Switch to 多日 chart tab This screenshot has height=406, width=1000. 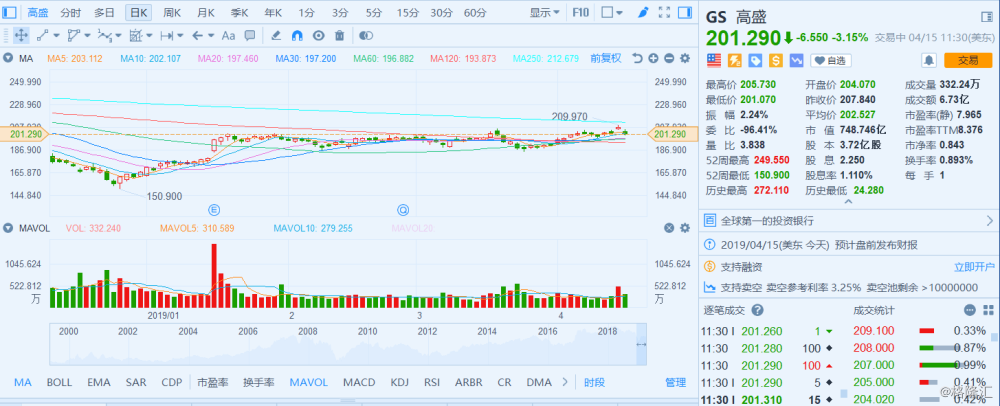tap(105, 12)
